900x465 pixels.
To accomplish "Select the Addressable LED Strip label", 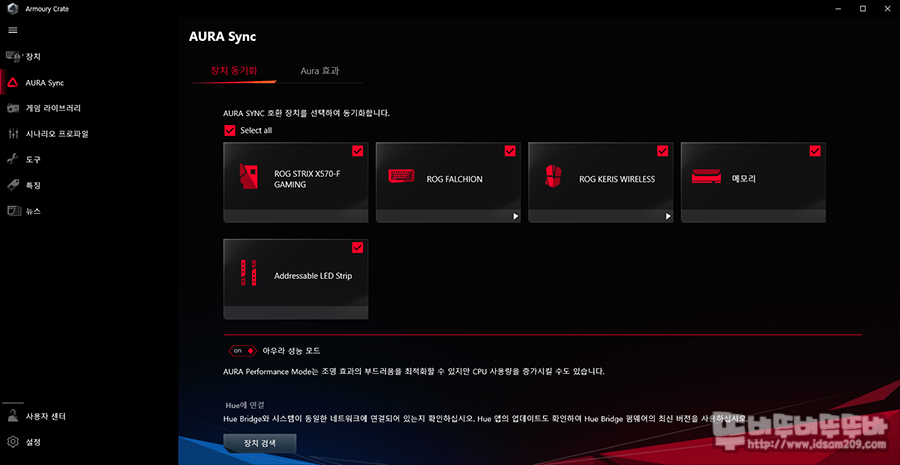I will click(x=313, y=276).
